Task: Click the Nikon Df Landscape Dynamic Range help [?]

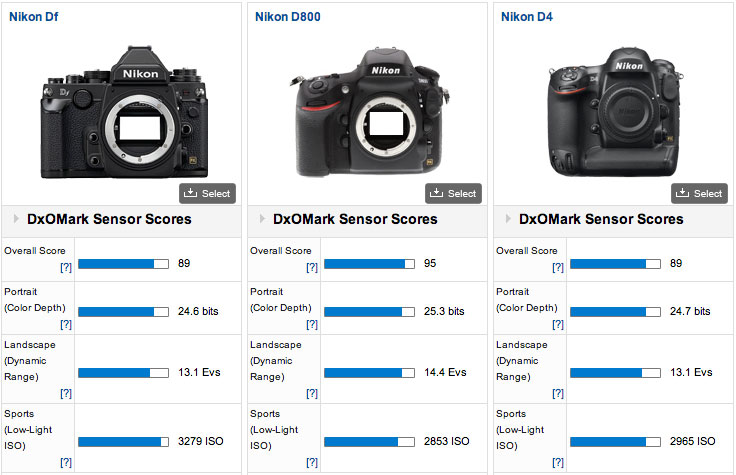Action: 66,393
